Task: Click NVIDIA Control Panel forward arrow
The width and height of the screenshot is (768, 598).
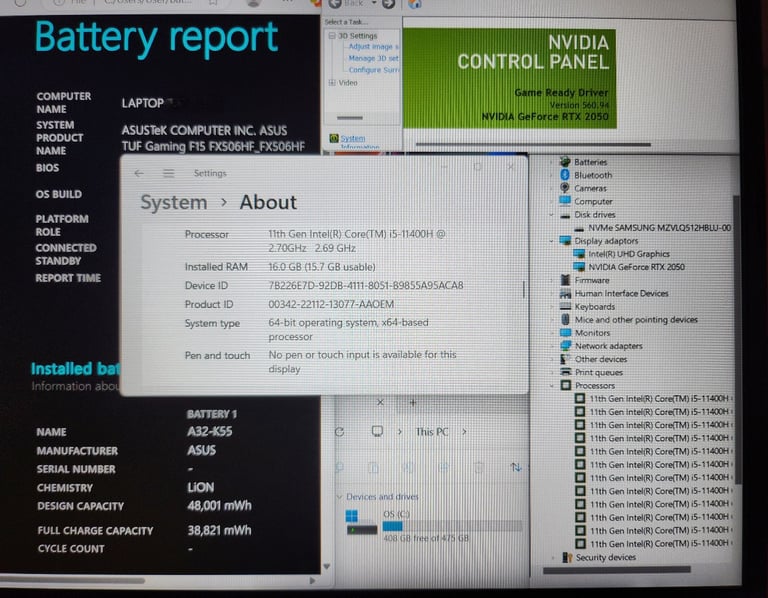Action: point(388,4)
